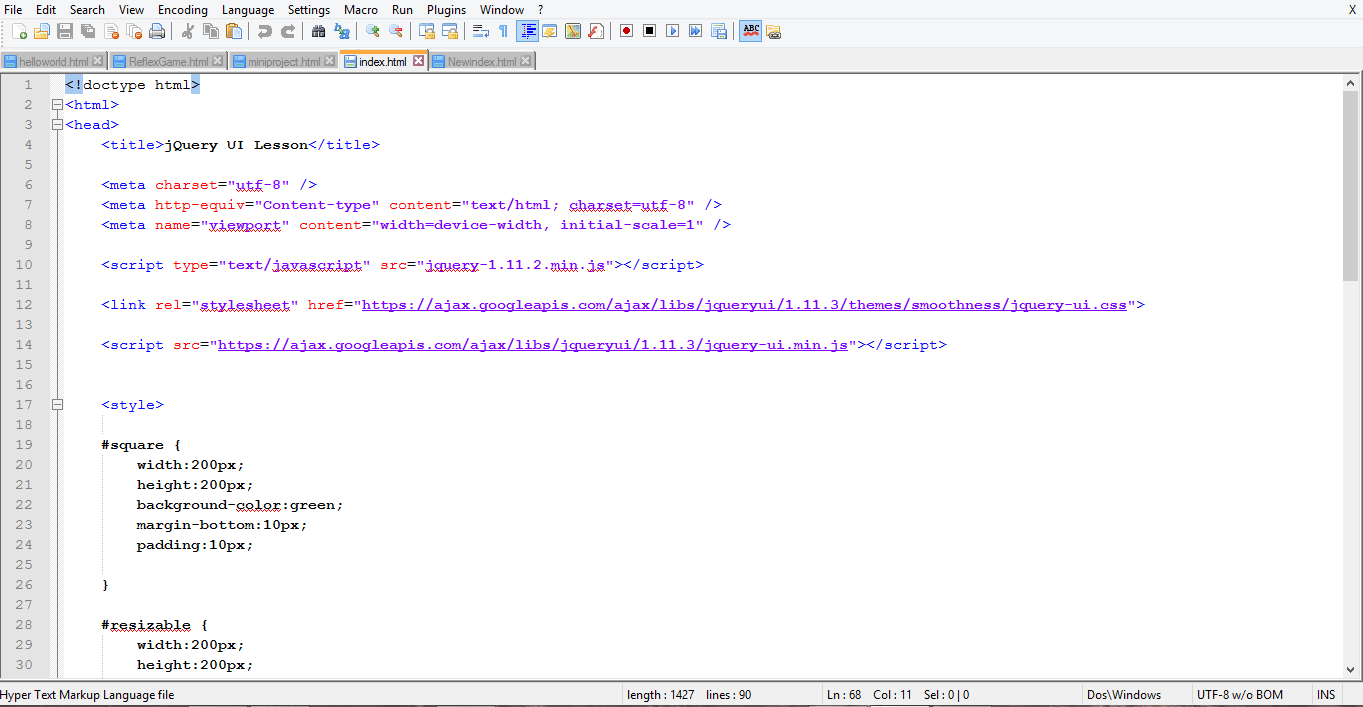
Task: Click the Zoom Out magnifier icon
Action: pos(396,31)
